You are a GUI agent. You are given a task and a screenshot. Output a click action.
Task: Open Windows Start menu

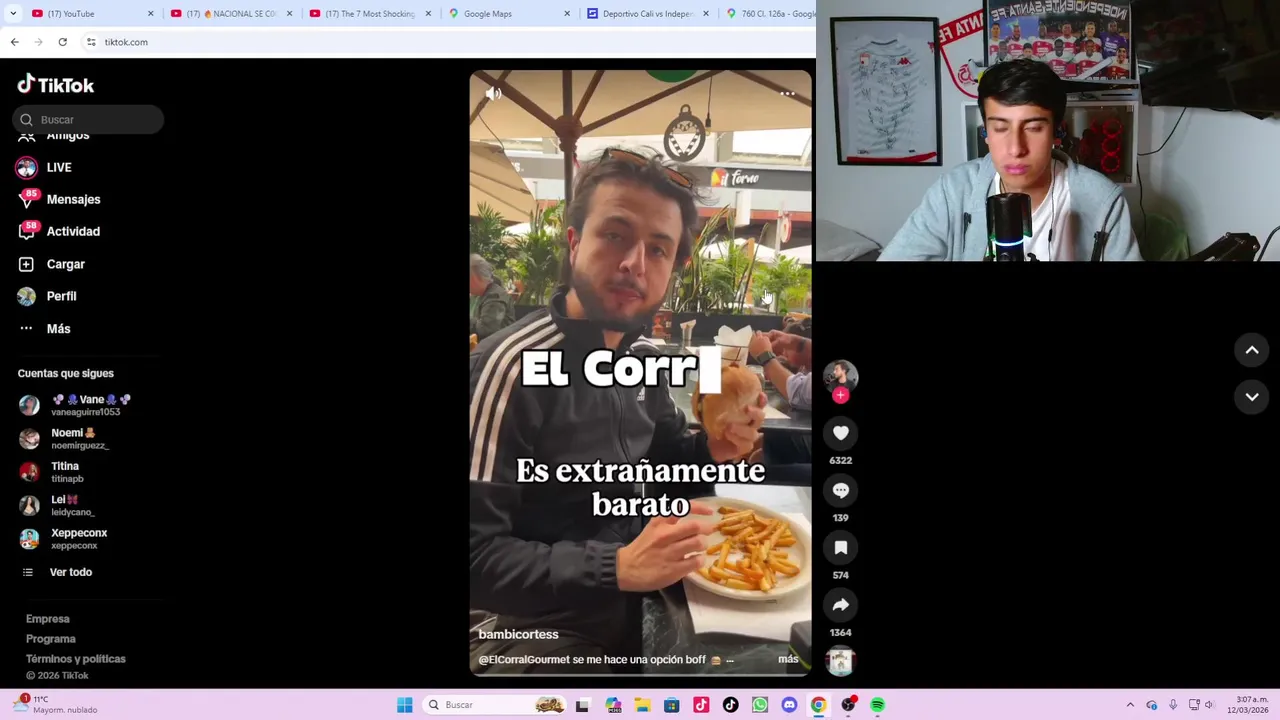pyautogui.click(x=404, y=705)
